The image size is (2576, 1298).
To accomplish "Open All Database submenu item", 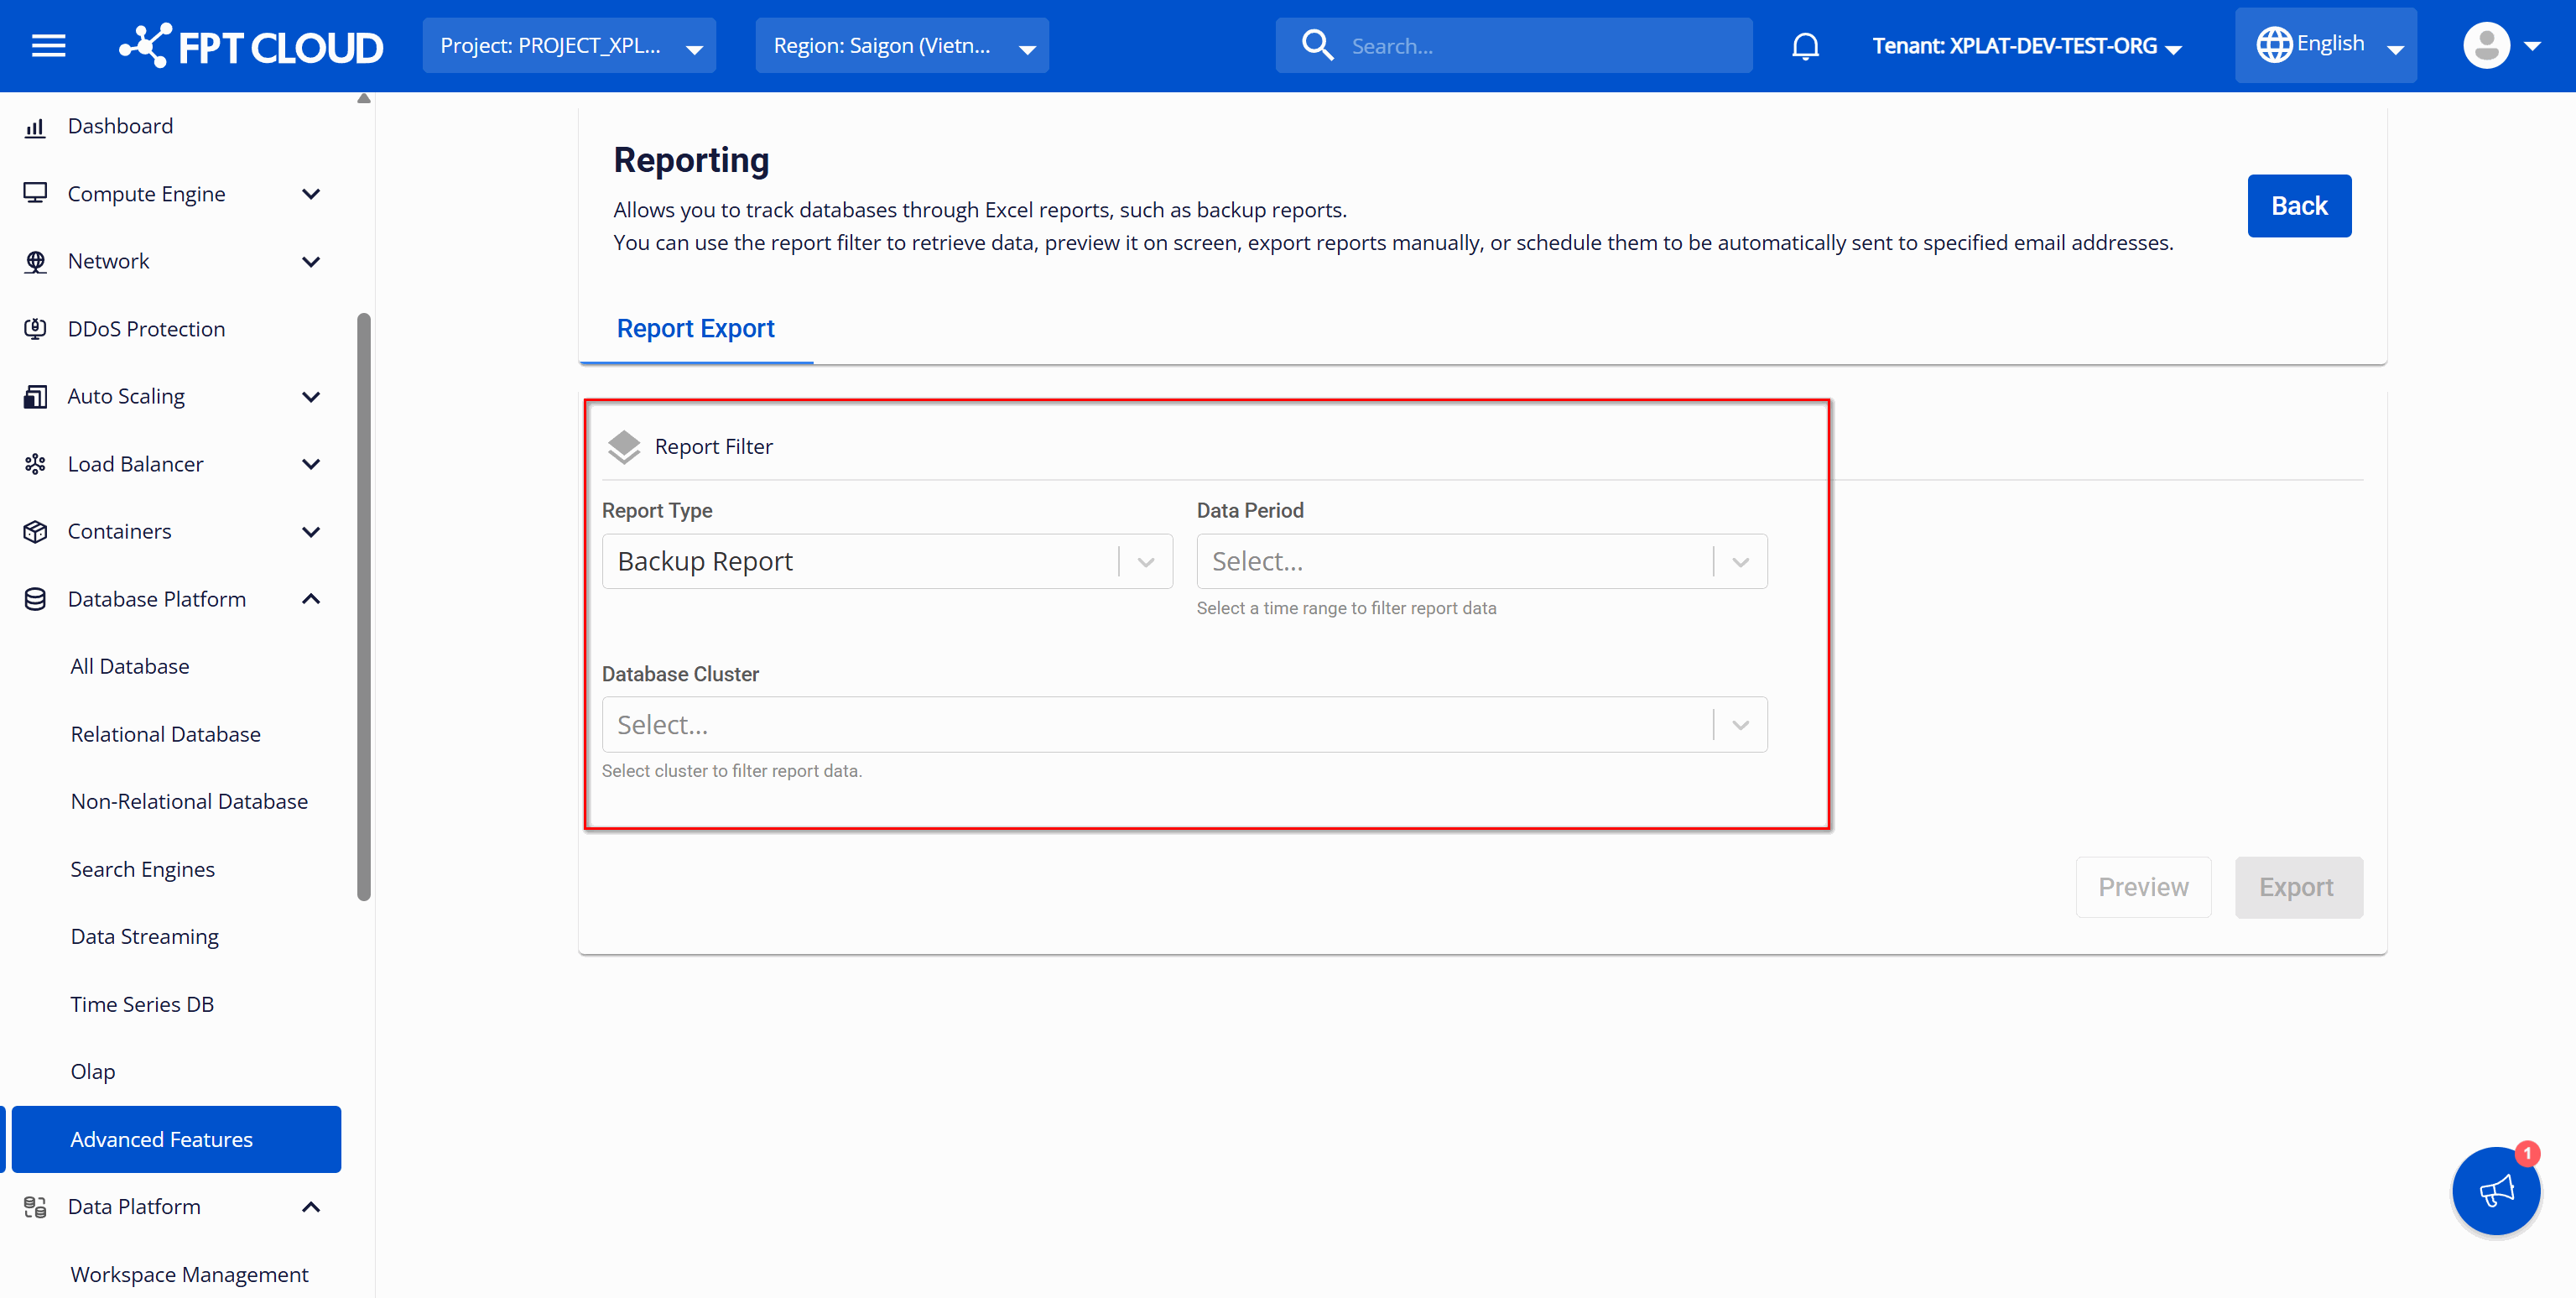I will pos(130,666).
